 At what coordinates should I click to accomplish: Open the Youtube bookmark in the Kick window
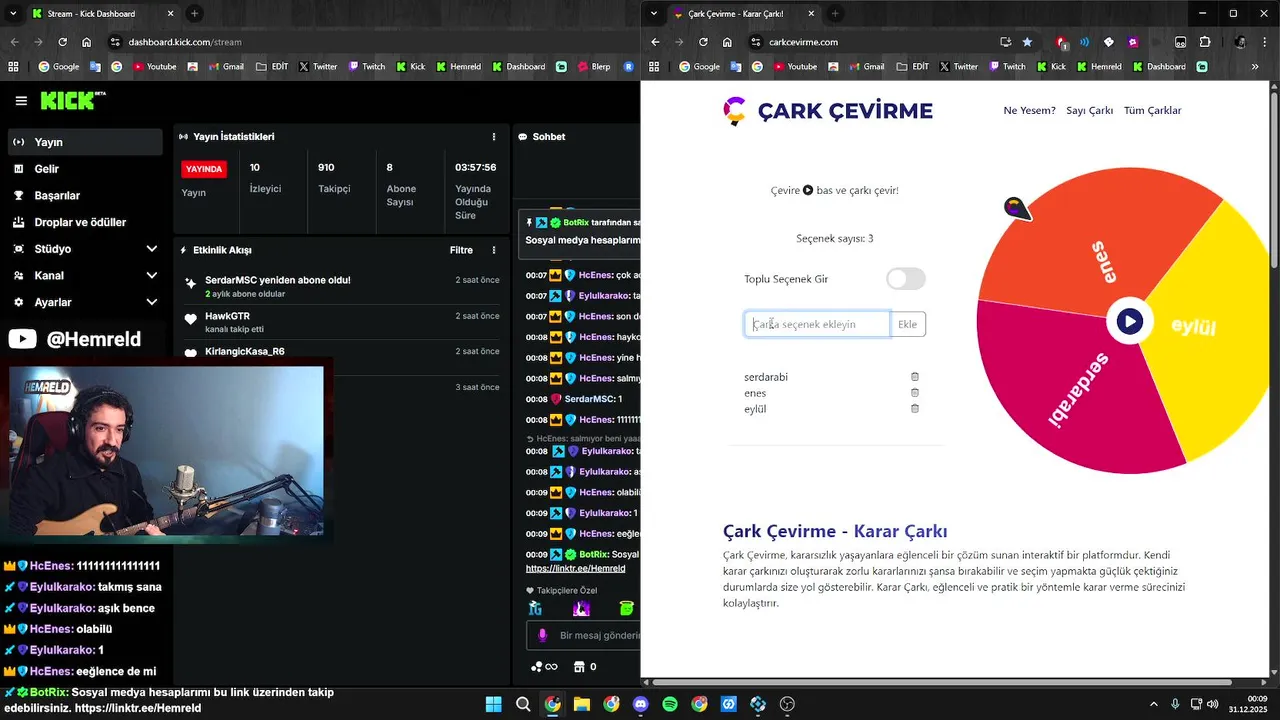click(x=153, y=67)
